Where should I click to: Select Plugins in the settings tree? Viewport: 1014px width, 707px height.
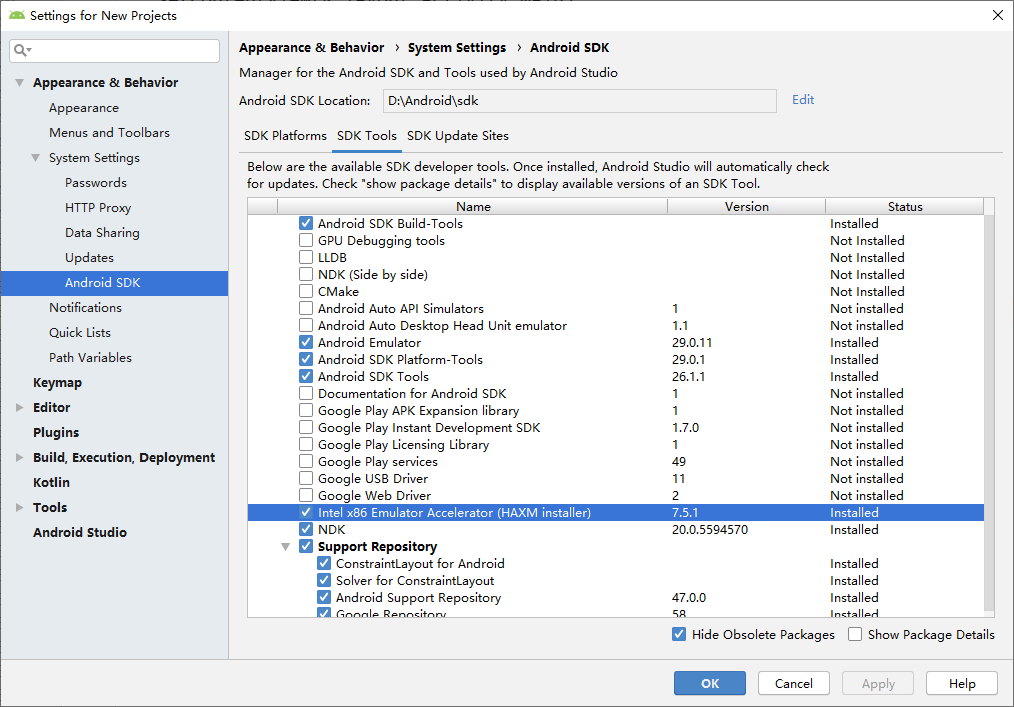pyautogui.click(x=56, y=433)
